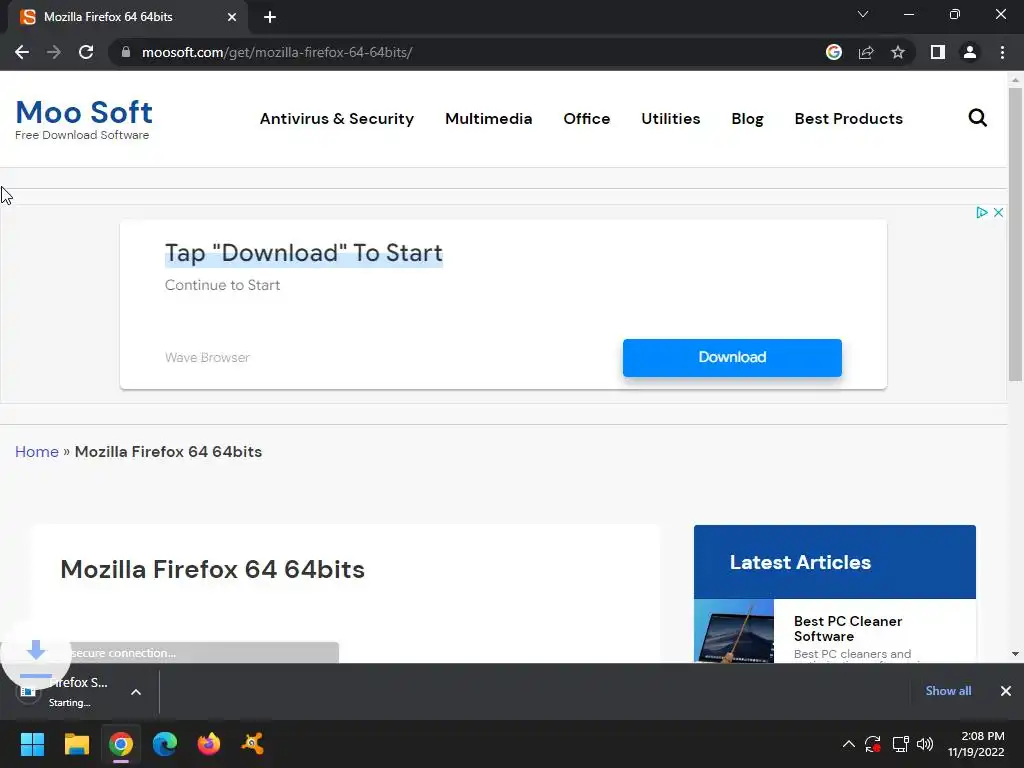This screenshot has height=768, width=1024.
Task: Click the sync status tray icon
Action: (x=873, y=744)
